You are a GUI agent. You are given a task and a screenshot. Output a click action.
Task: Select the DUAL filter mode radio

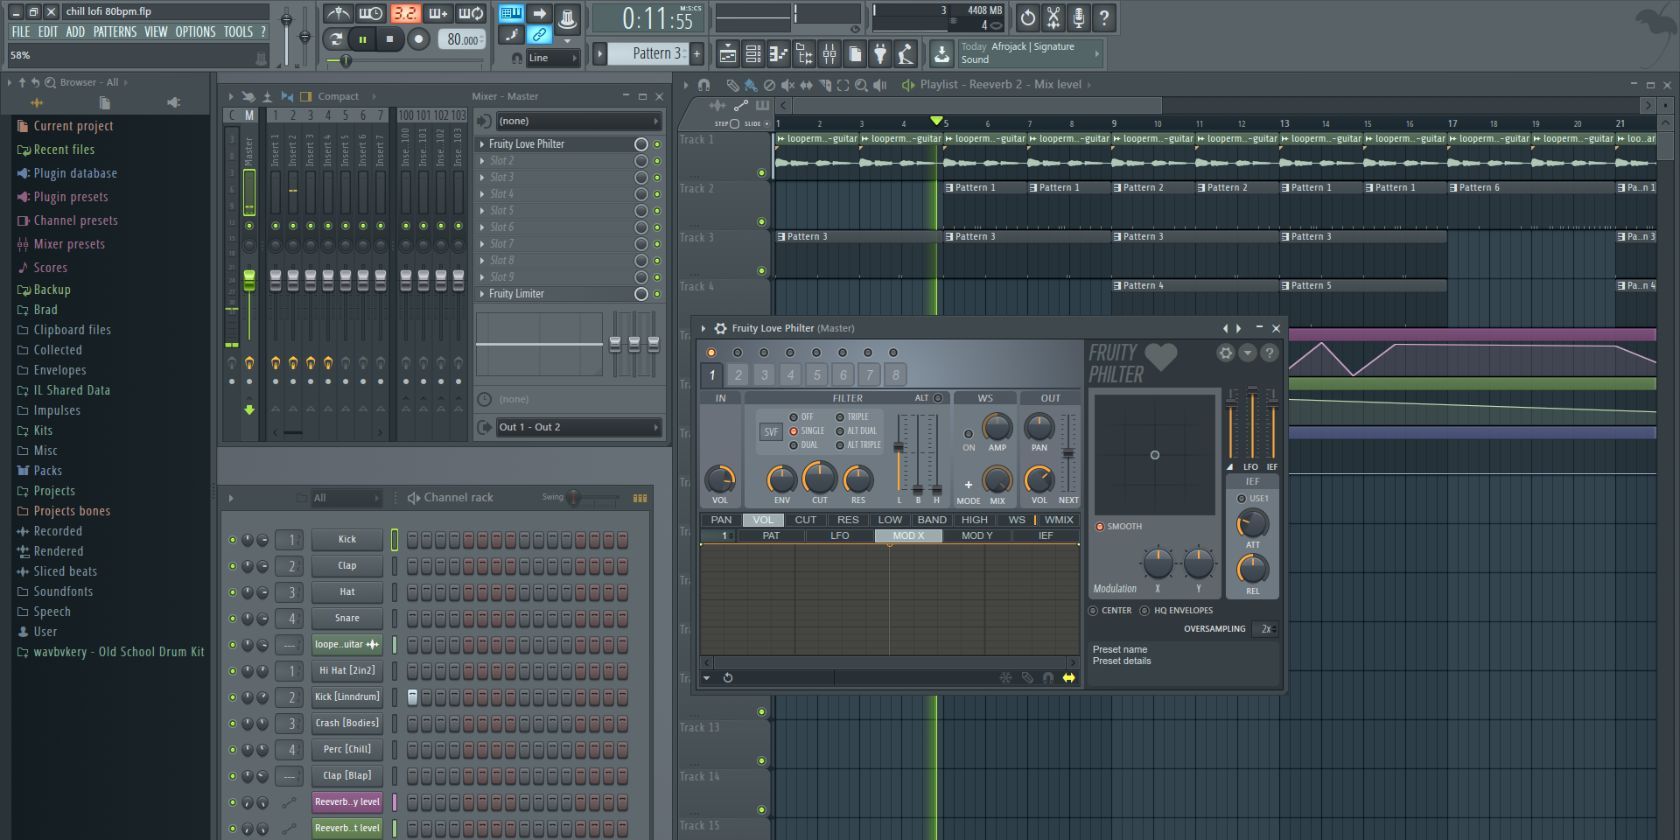(x=794, y=445)
